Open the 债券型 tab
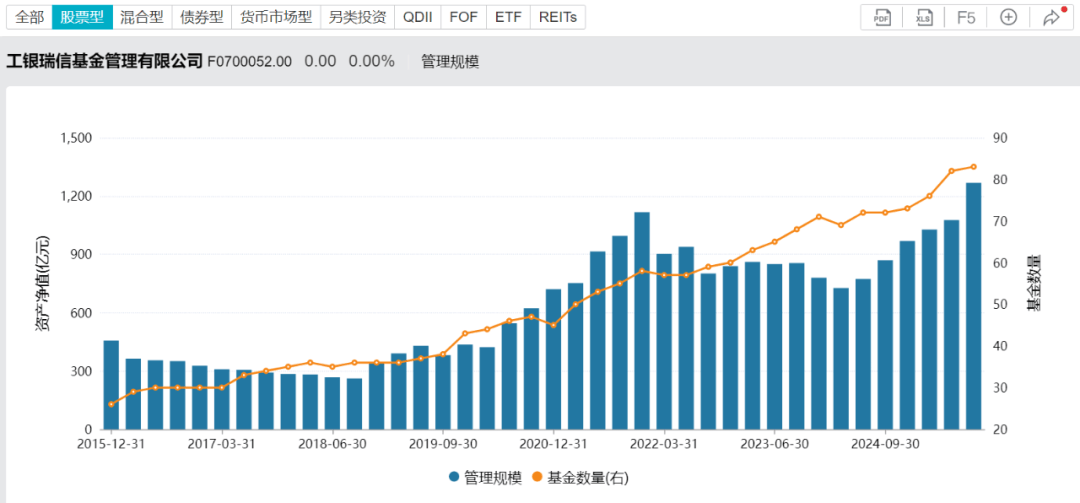The height and width of the screenshot is (503, 1080). 201,17
